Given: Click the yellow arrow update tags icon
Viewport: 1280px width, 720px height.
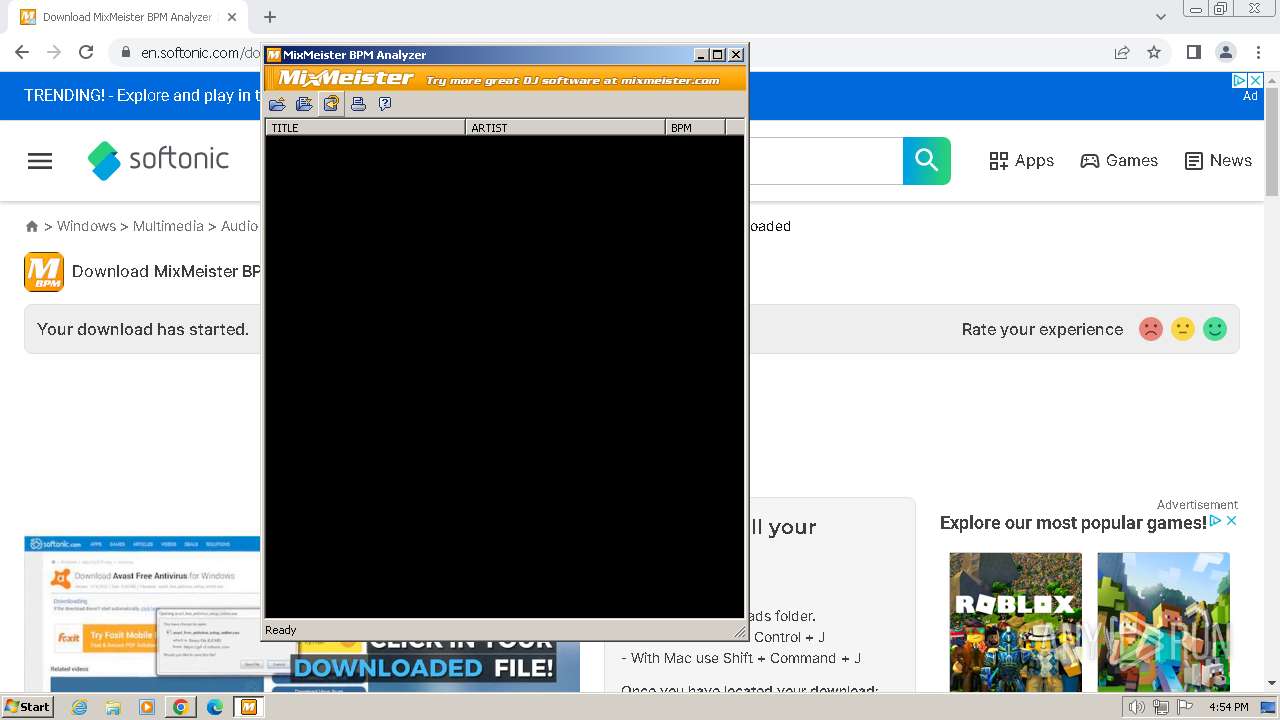Looking at the screenshot, I should (x=331, y=104).
